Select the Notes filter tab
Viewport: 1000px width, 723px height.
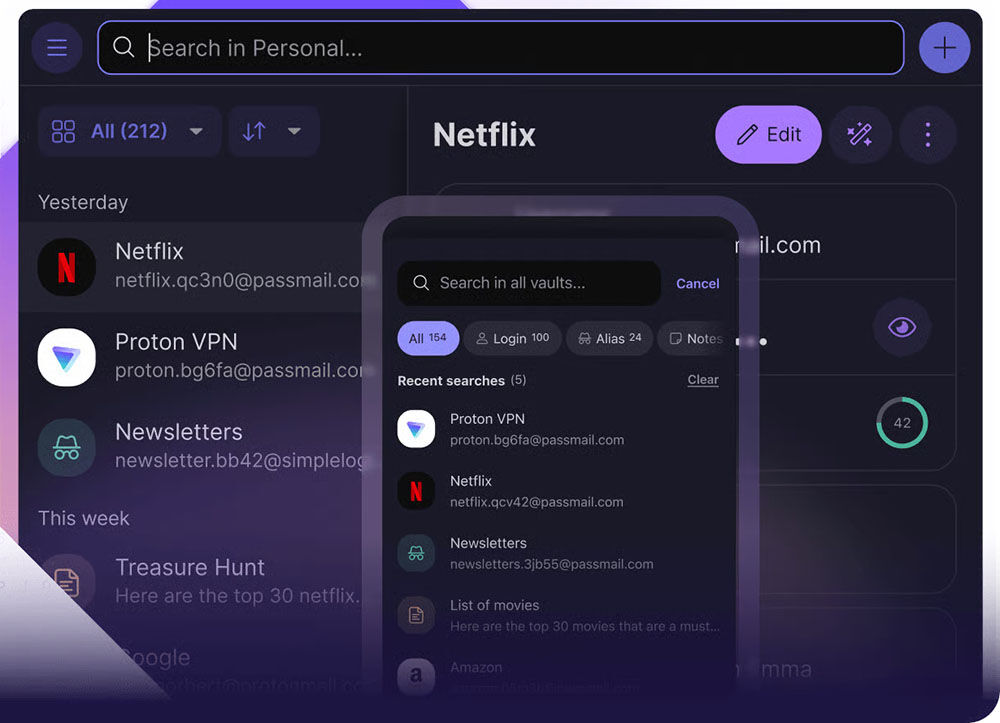695,339
